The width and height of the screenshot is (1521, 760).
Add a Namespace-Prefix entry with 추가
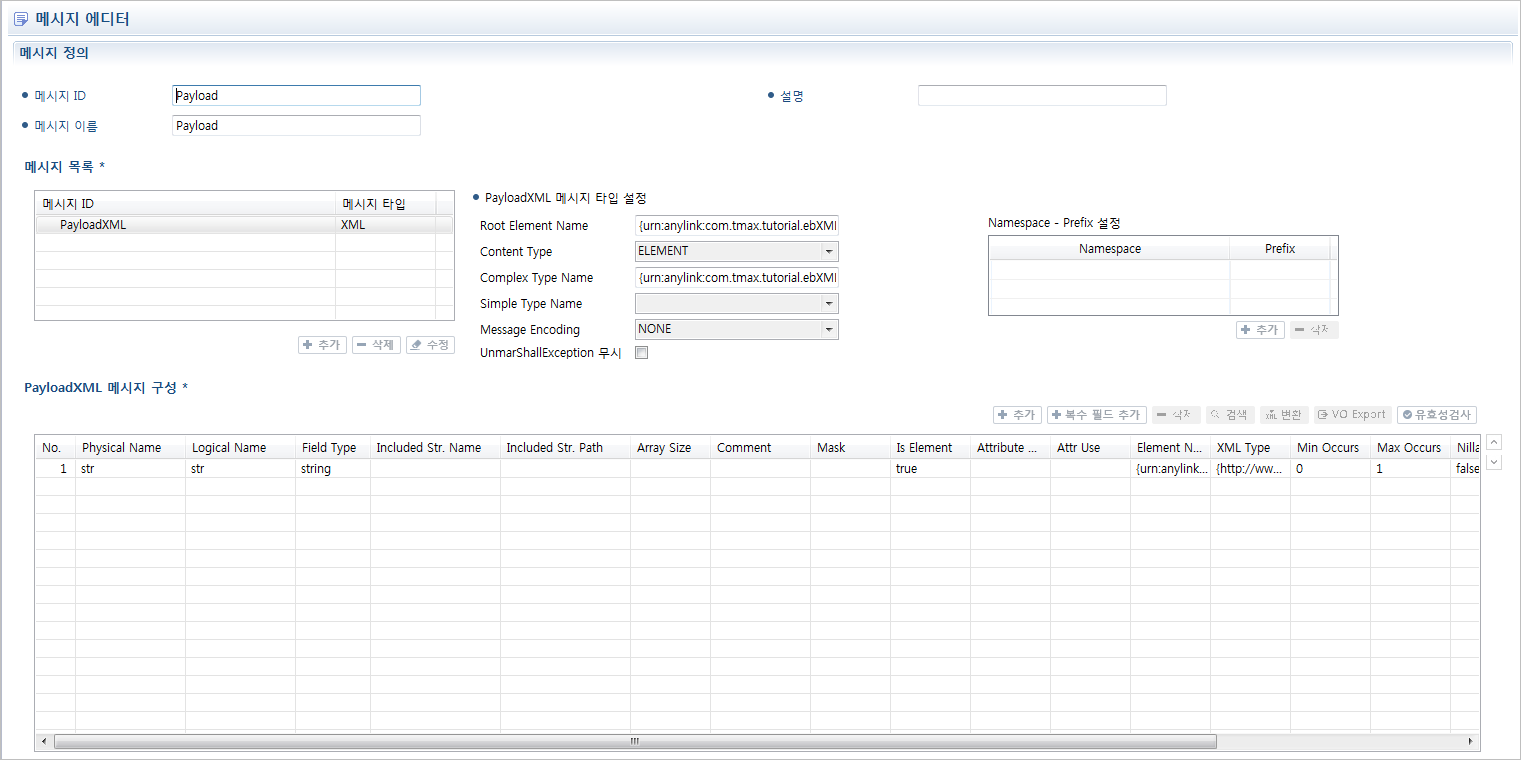[x=1260, y=330]
